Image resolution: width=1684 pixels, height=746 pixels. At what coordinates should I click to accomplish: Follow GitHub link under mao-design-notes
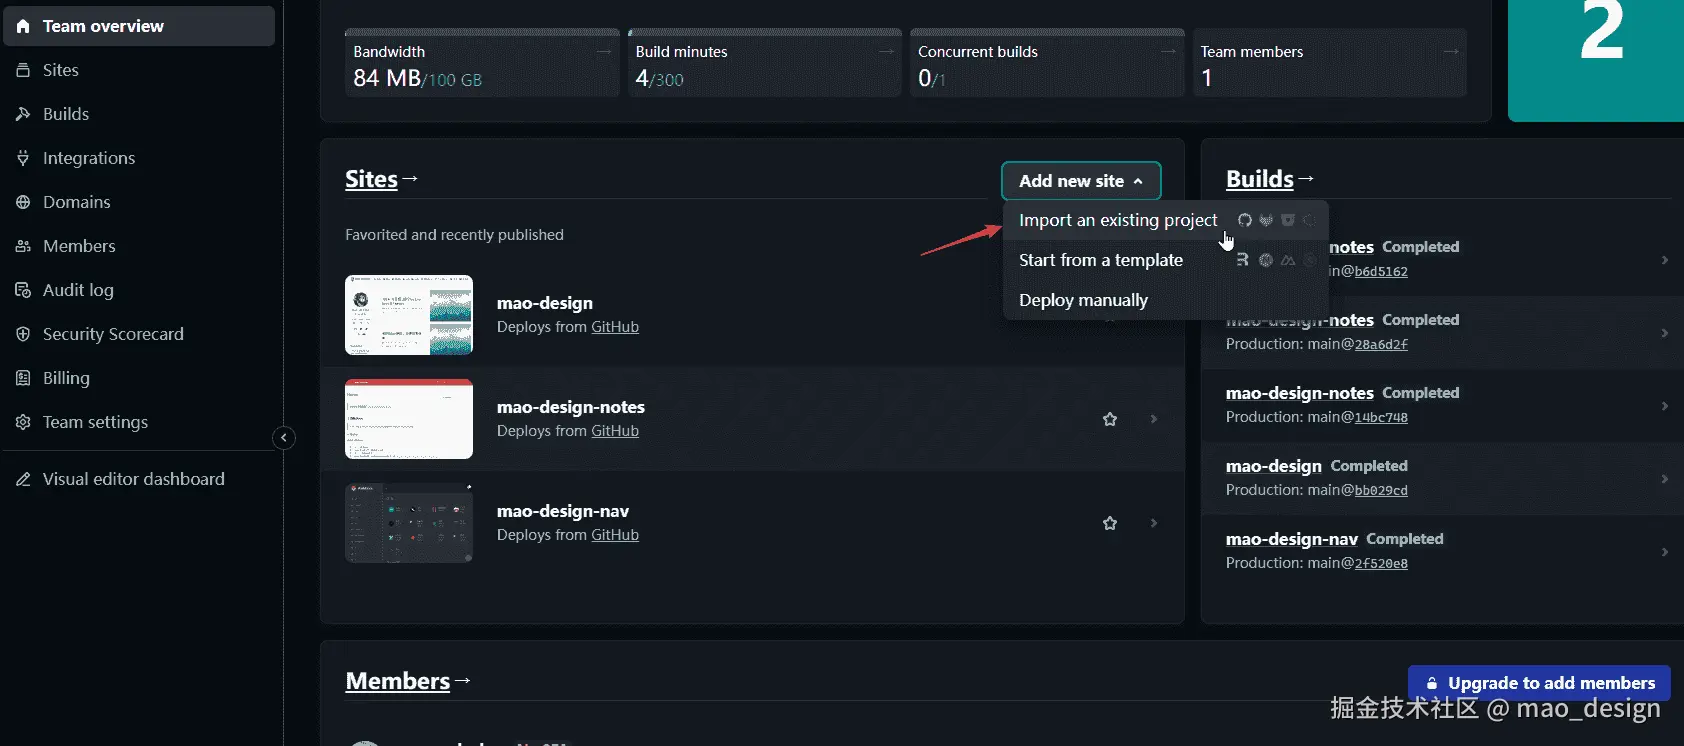point(615,431)
